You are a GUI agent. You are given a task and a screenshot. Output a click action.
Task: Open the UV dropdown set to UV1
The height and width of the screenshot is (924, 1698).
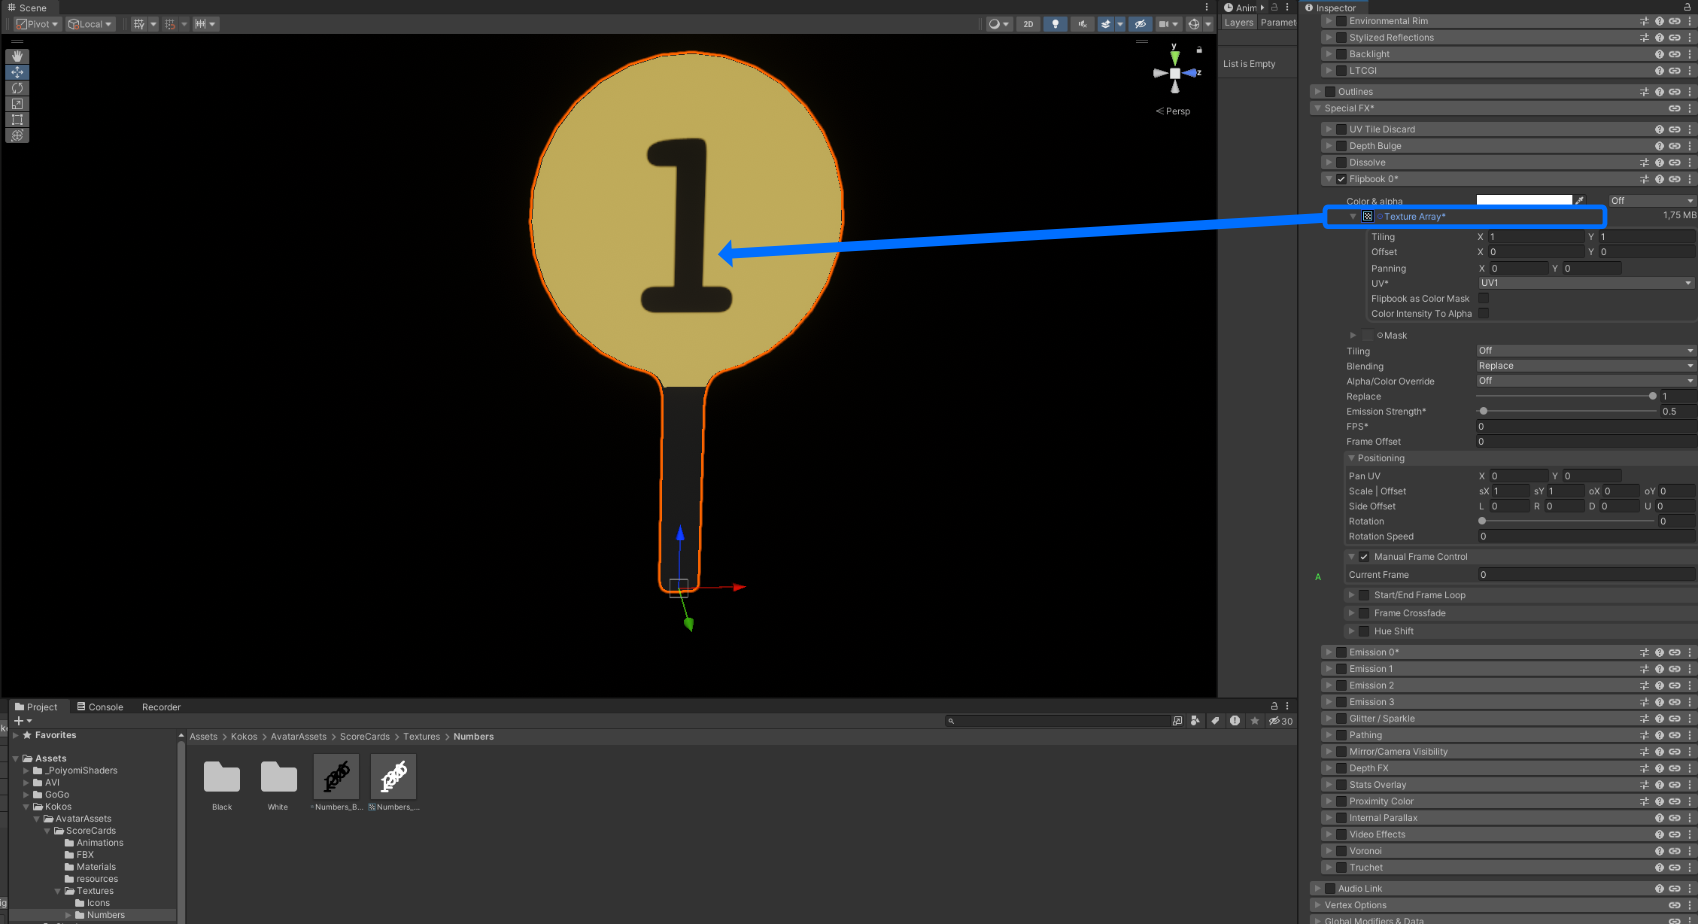(1585, 283)
